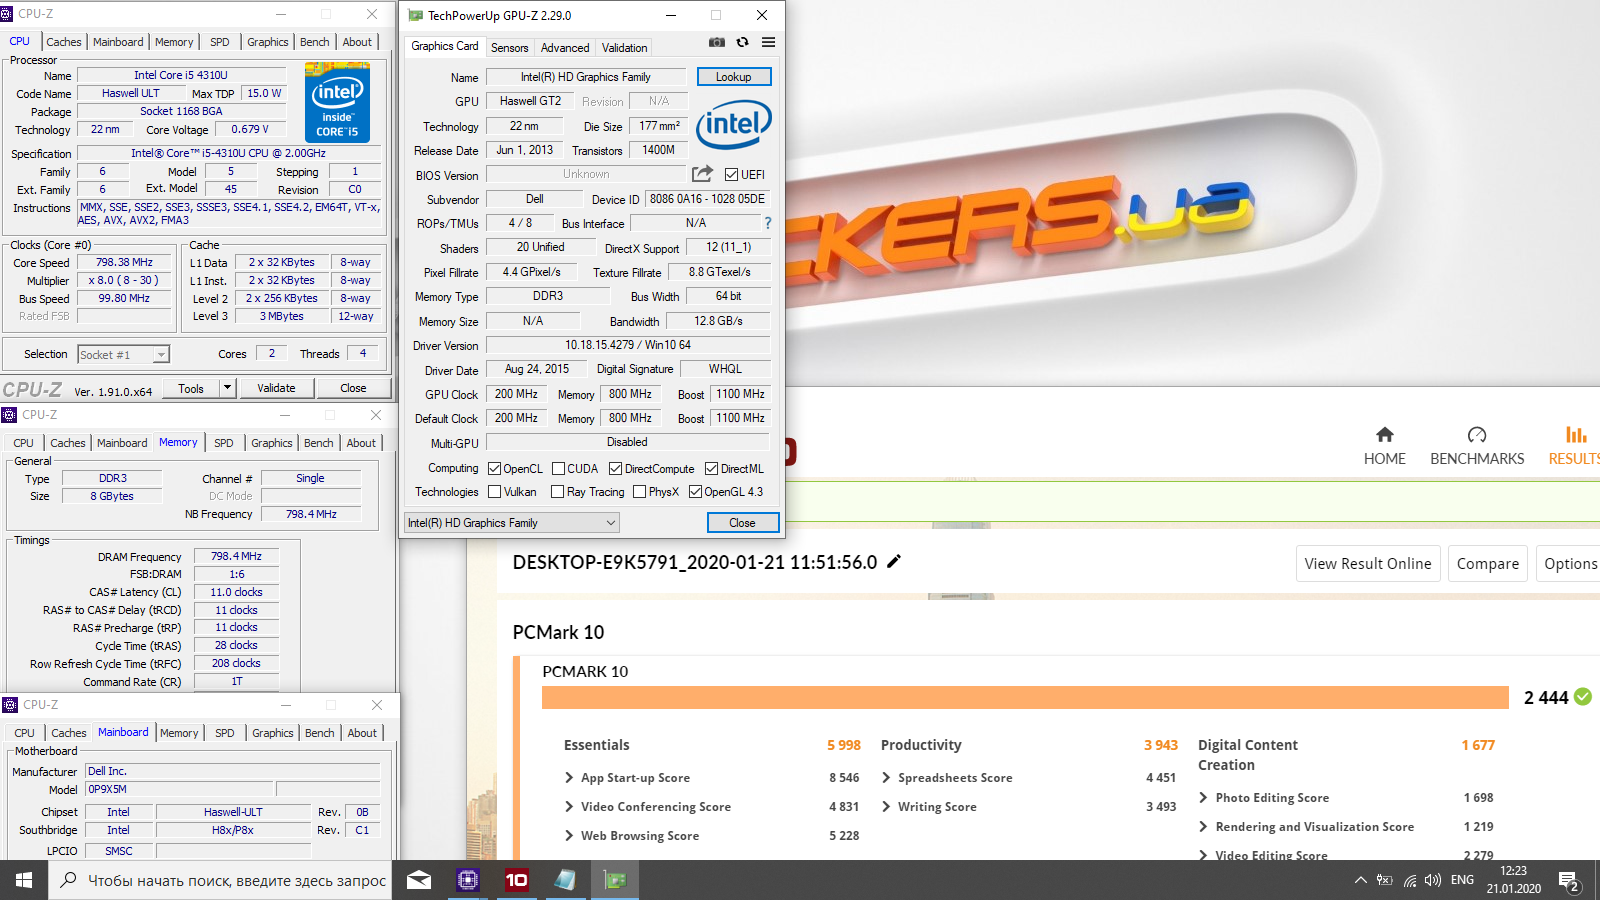Toggle the UEFI checkbox in GPU-Z

(732, 174)
